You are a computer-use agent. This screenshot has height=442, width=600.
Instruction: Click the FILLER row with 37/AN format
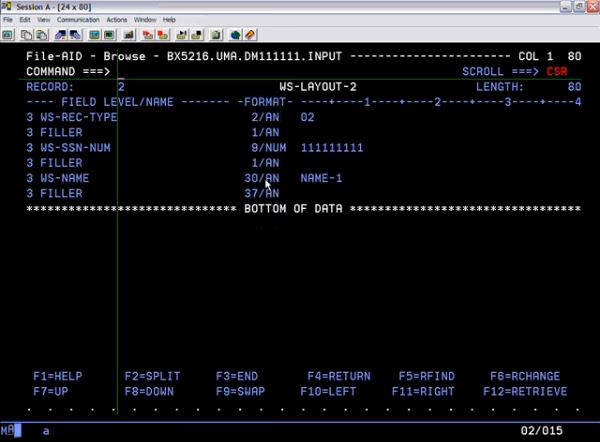[x=153, y=194]
